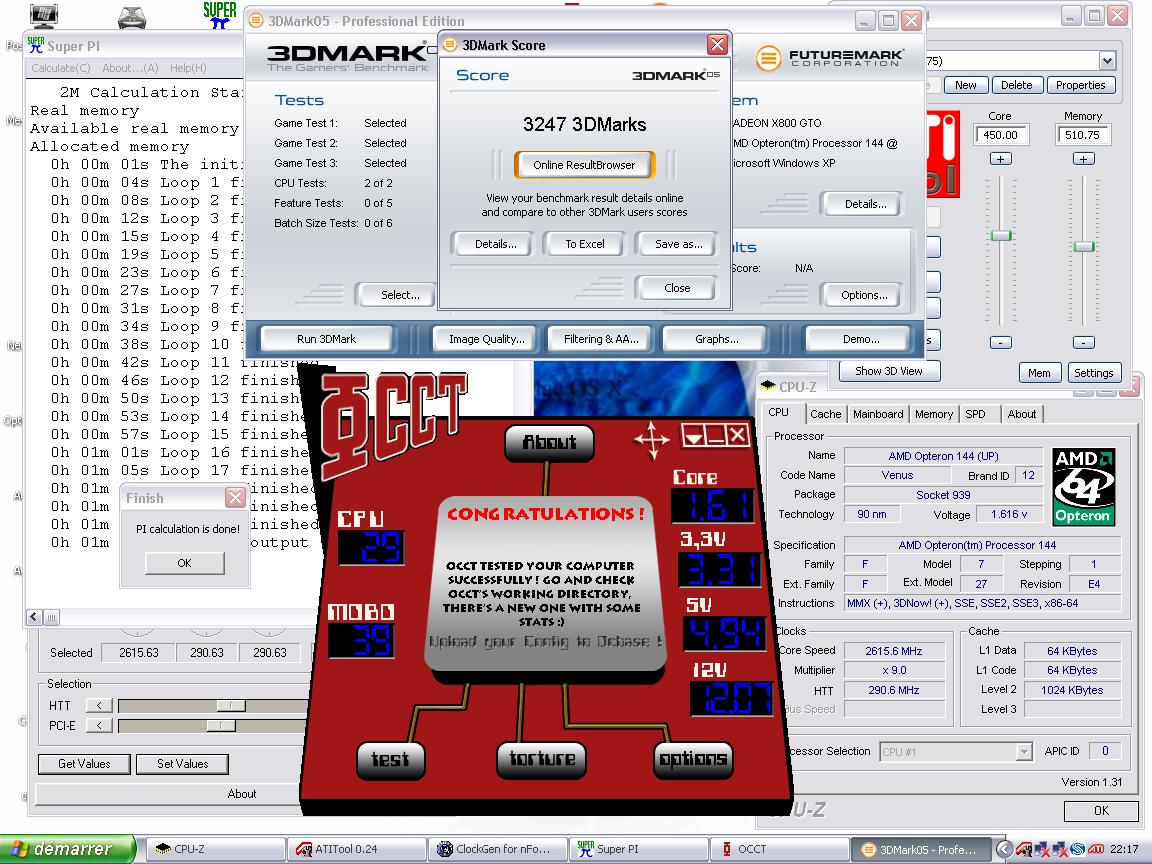Click Save as button in score dialog

(678, 244)
